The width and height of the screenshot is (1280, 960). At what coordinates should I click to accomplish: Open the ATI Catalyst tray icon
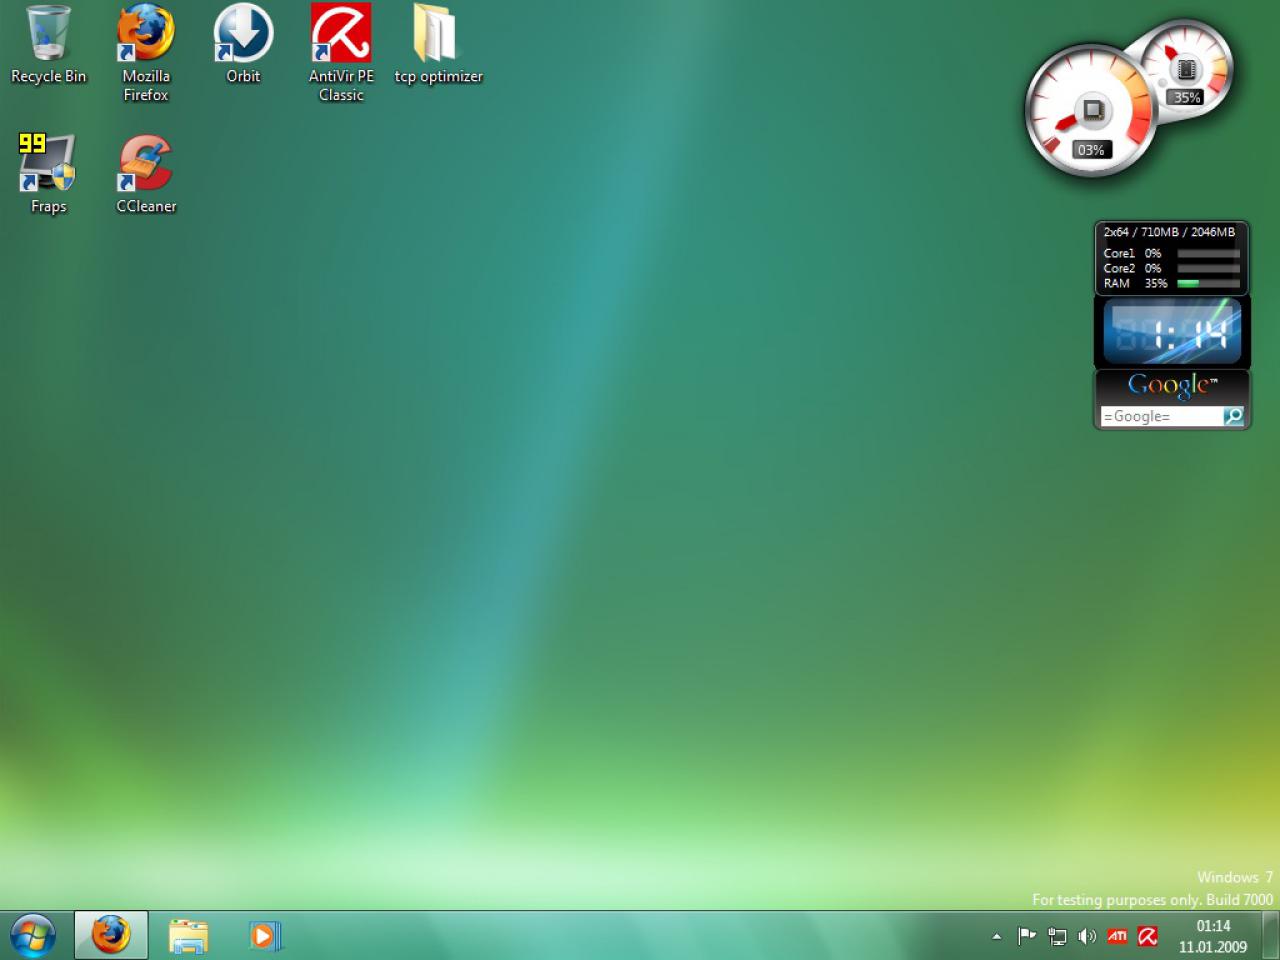click(x=1117, y=937)
